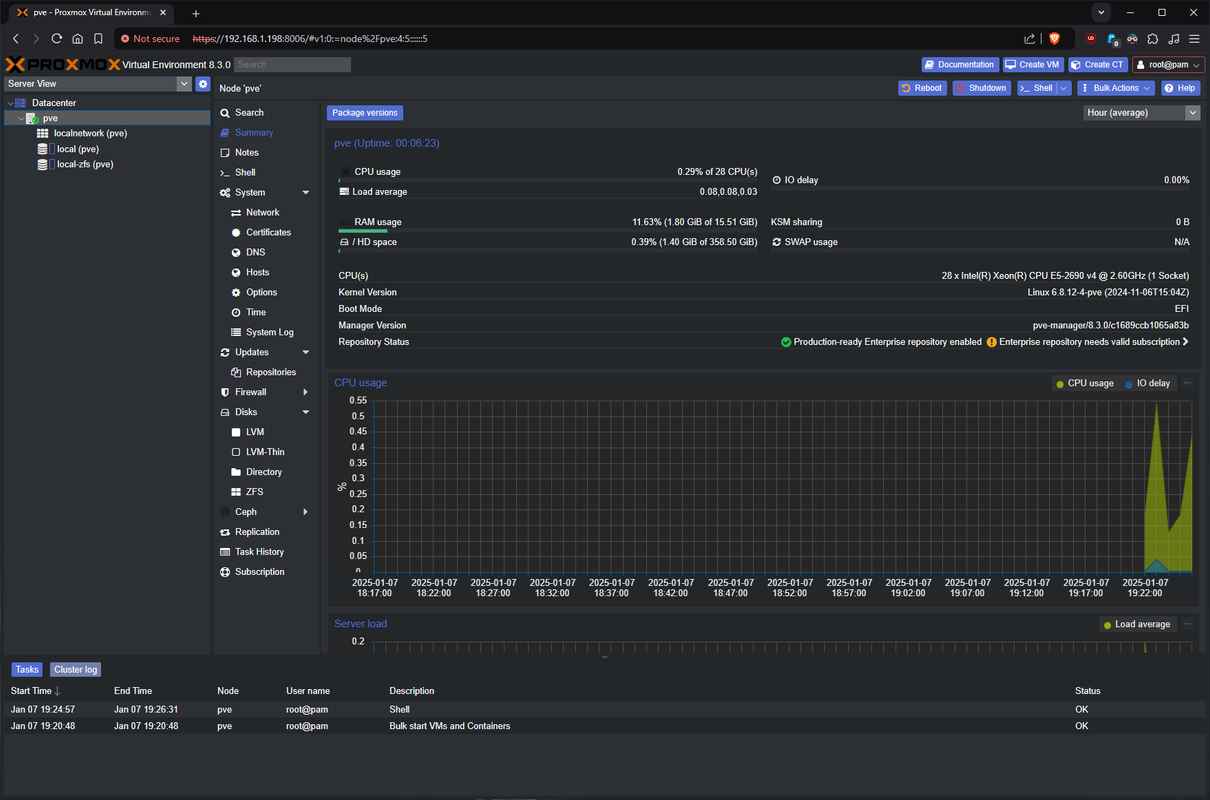Screen dimensions: 1210x800
Task: Collapse the Updates section arrow
Action: [305, 353]
